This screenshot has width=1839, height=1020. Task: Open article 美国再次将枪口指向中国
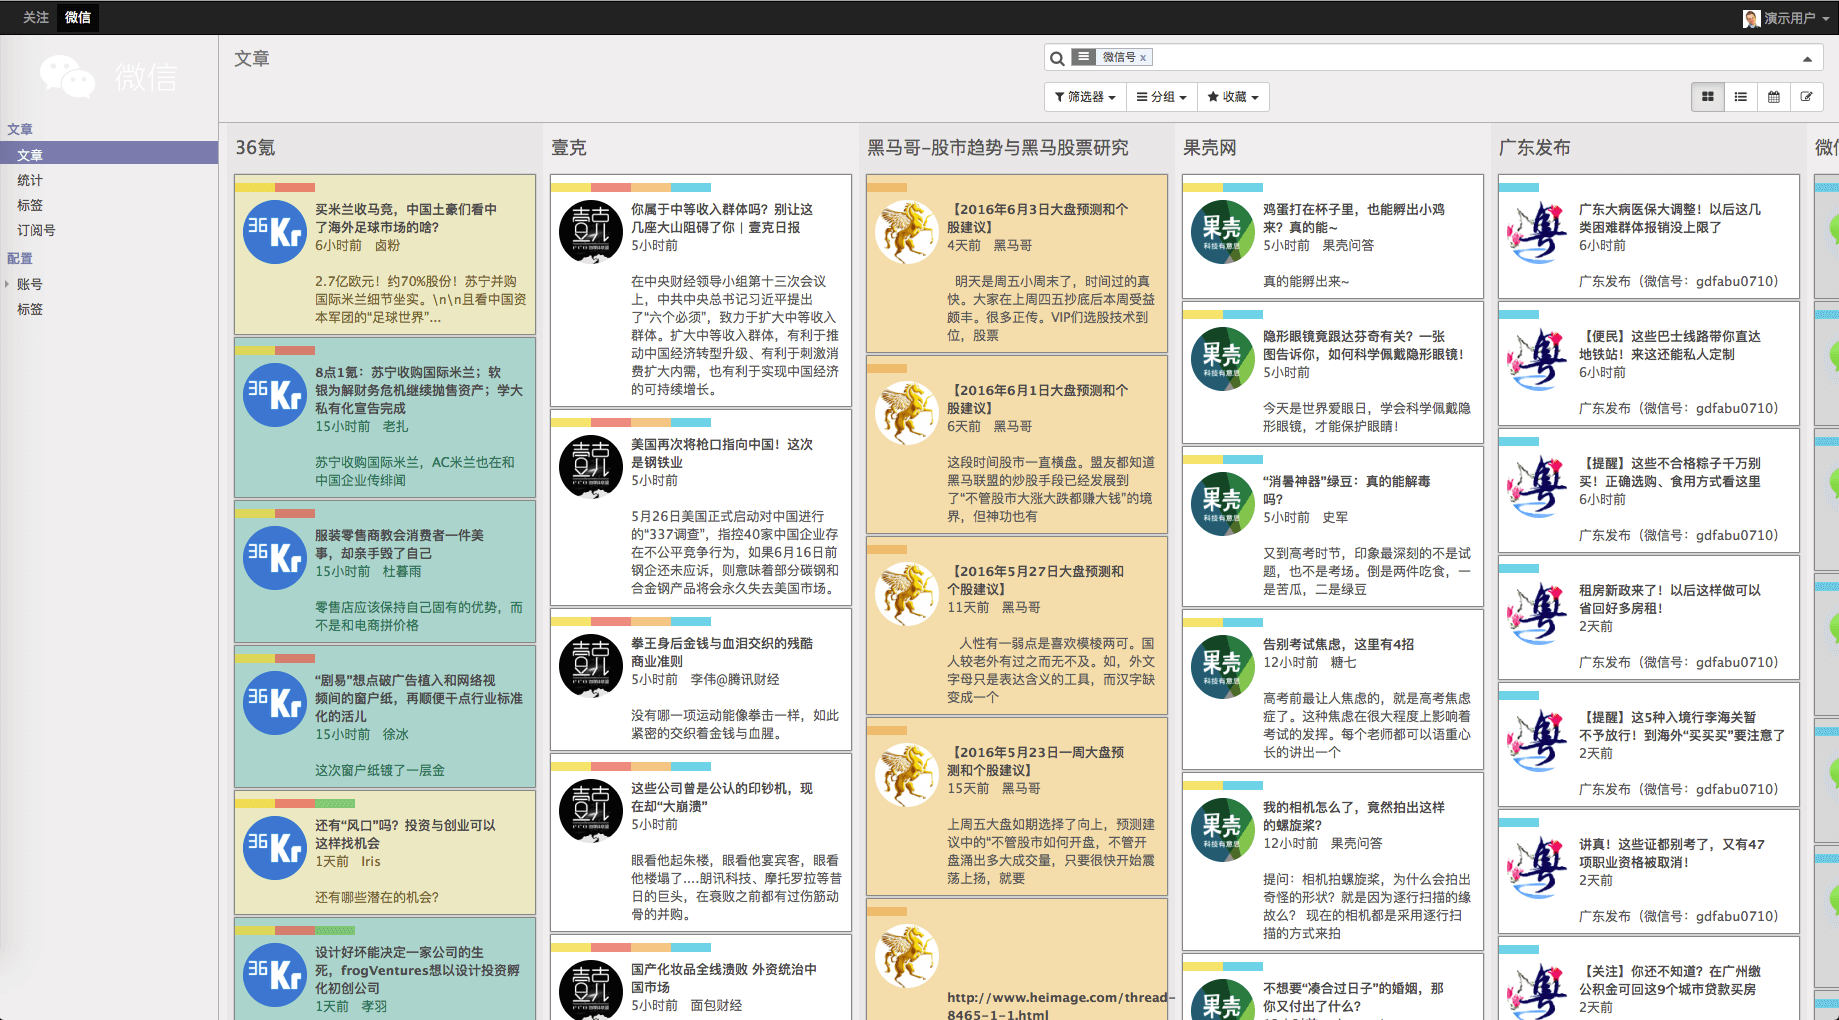[x=722, y=453]
